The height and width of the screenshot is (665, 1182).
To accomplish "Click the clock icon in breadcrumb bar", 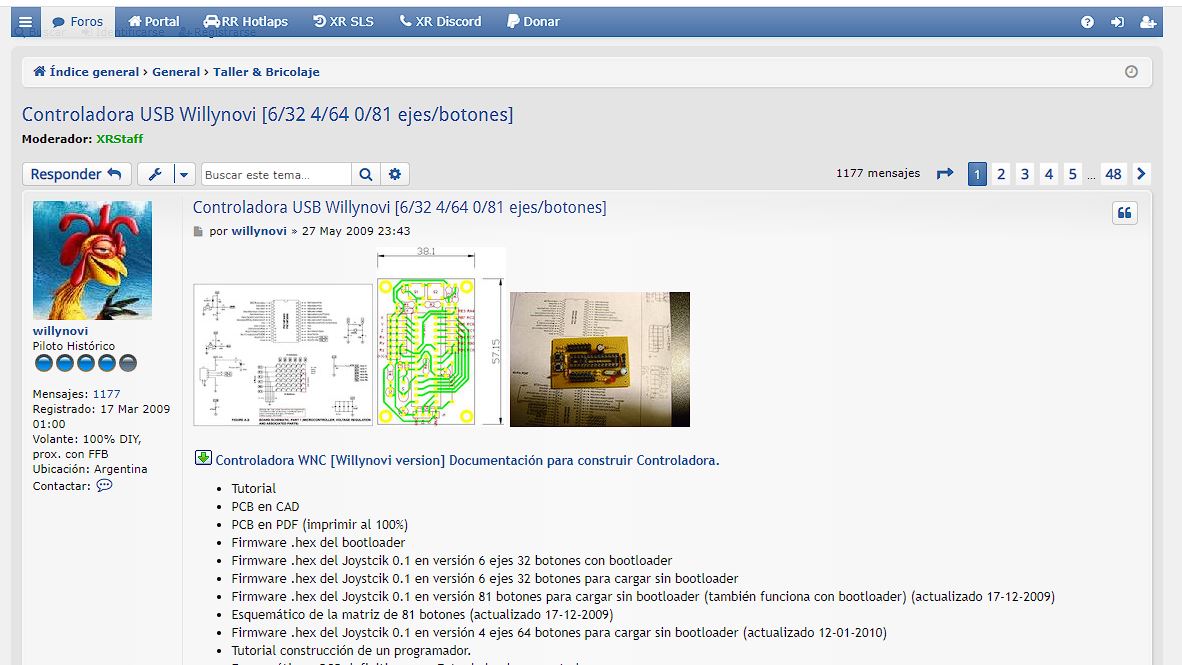I will coord(1131,72).
